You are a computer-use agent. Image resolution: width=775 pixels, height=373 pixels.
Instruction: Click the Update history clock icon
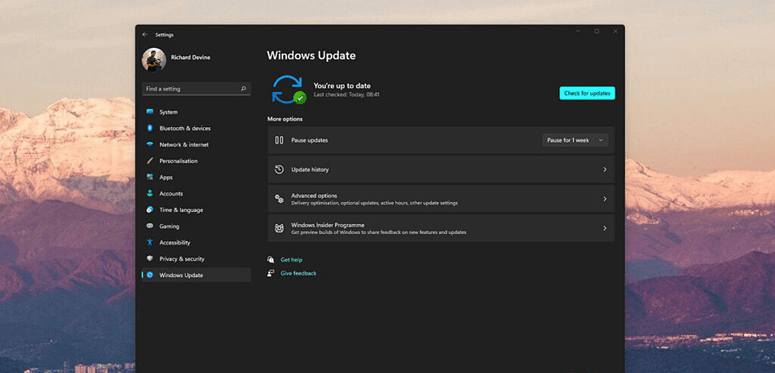pos(279,169)
